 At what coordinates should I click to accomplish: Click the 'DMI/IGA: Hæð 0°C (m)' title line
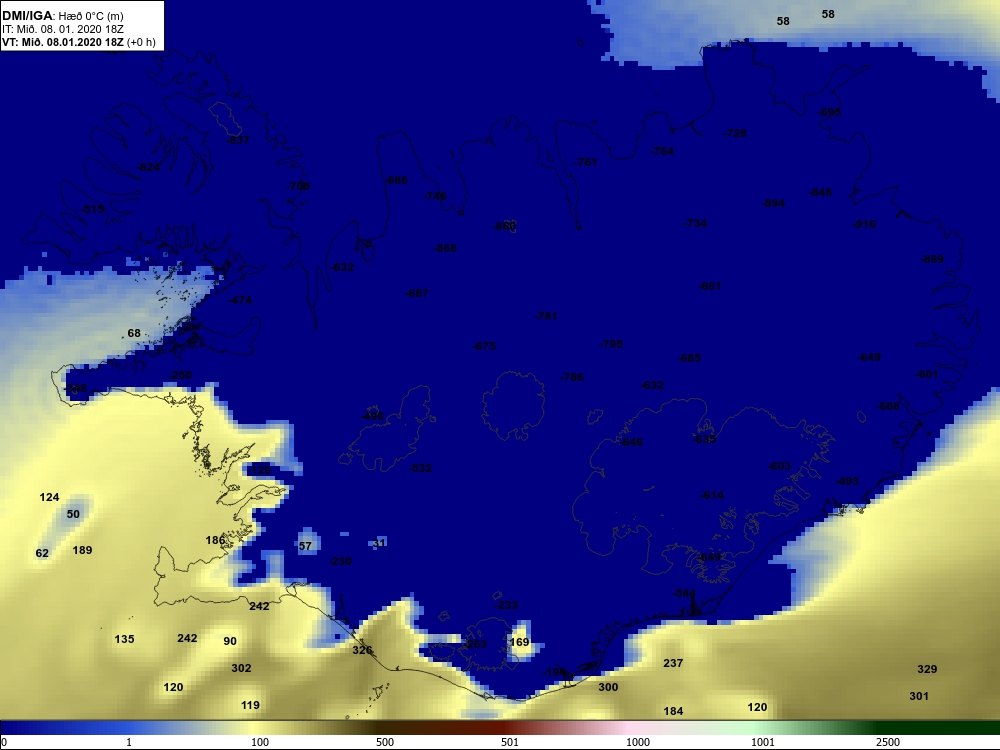click(x=63, y=16)
